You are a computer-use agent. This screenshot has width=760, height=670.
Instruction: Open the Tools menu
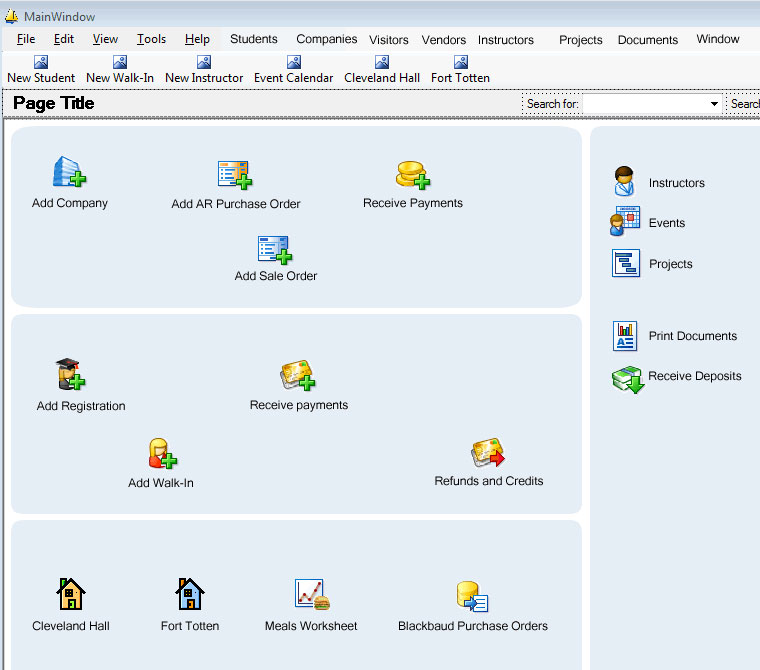pos(151,39)
